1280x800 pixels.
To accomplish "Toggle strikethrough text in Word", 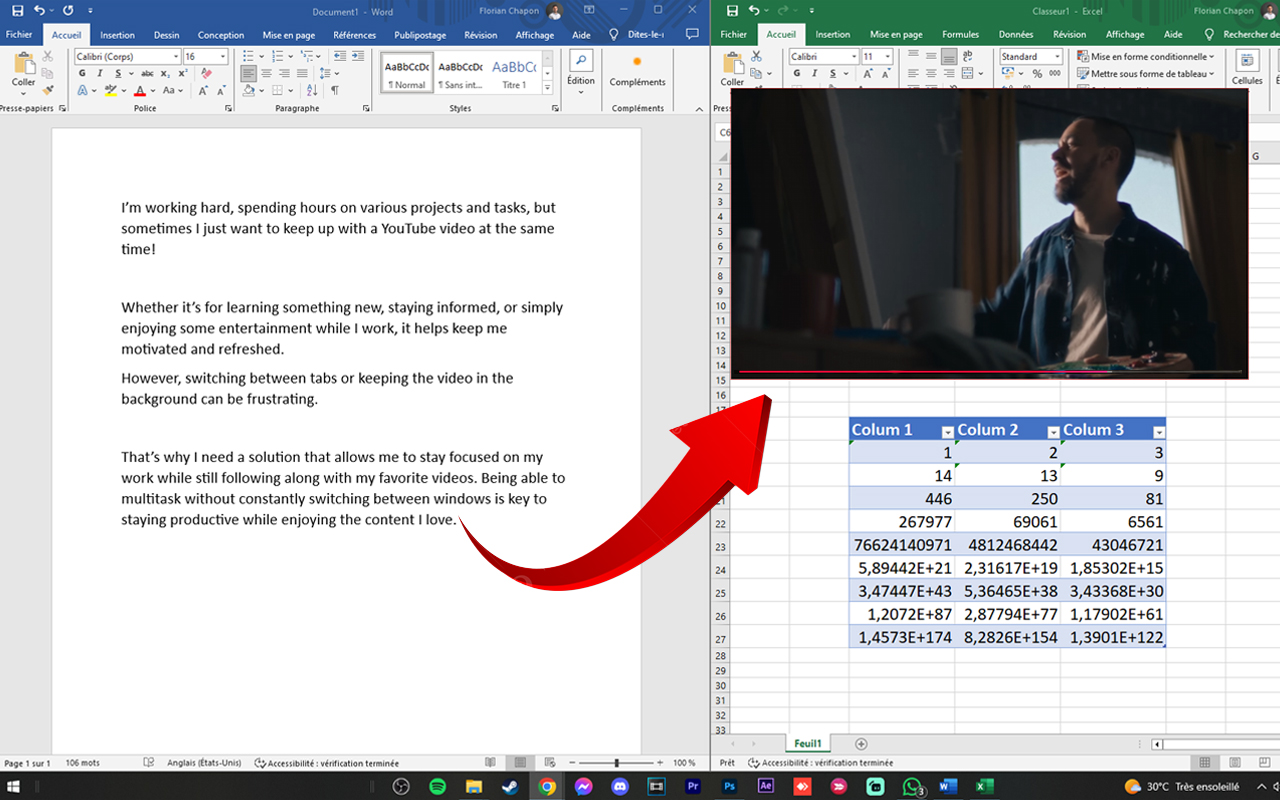I will pos(147,74).
